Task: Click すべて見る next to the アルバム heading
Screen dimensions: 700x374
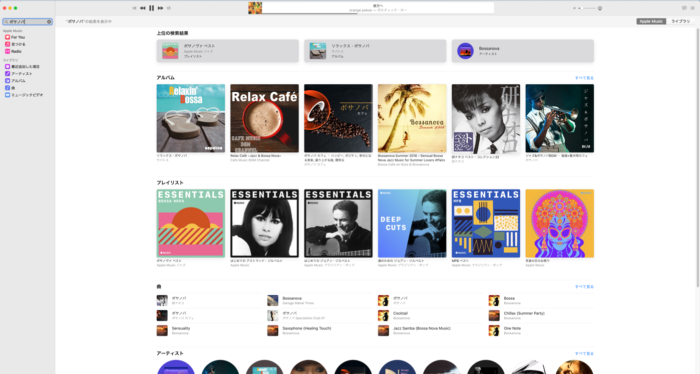Action: [584, 78]
